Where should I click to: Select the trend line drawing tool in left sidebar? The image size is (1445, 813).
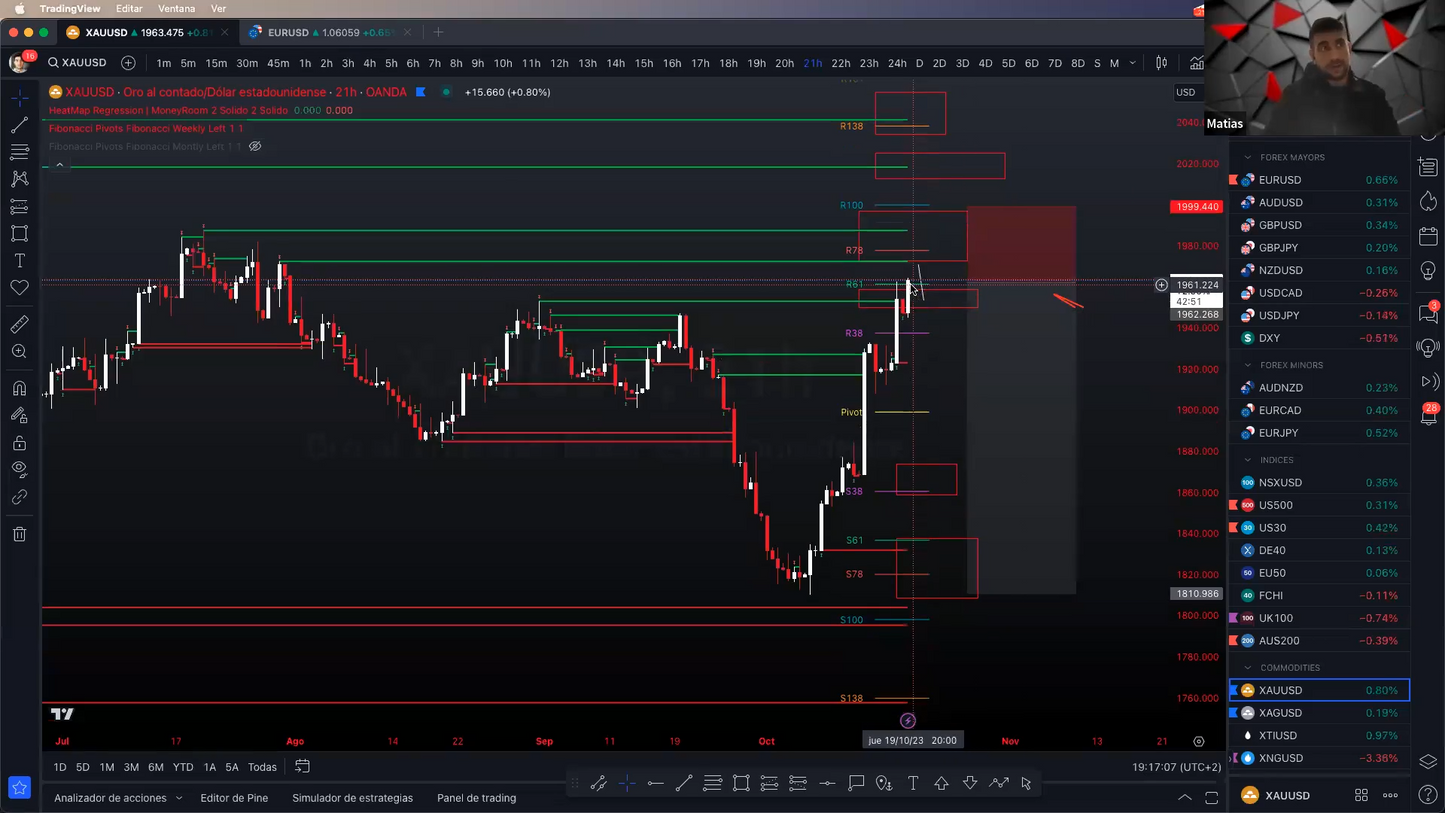[19, 126]
